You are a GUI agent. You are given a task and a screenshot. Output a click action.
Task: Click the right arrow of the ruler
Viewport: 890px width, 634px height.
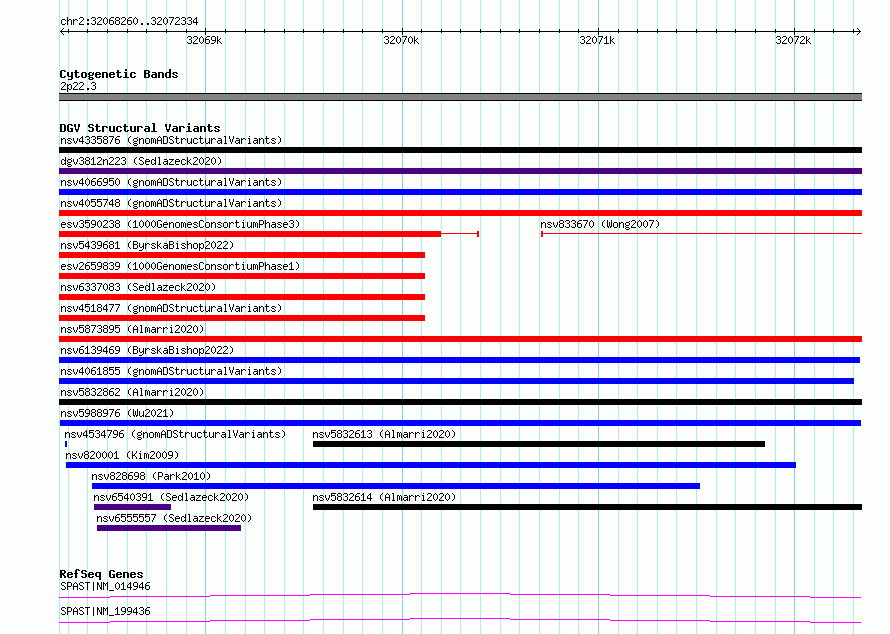tap(858, 31)
